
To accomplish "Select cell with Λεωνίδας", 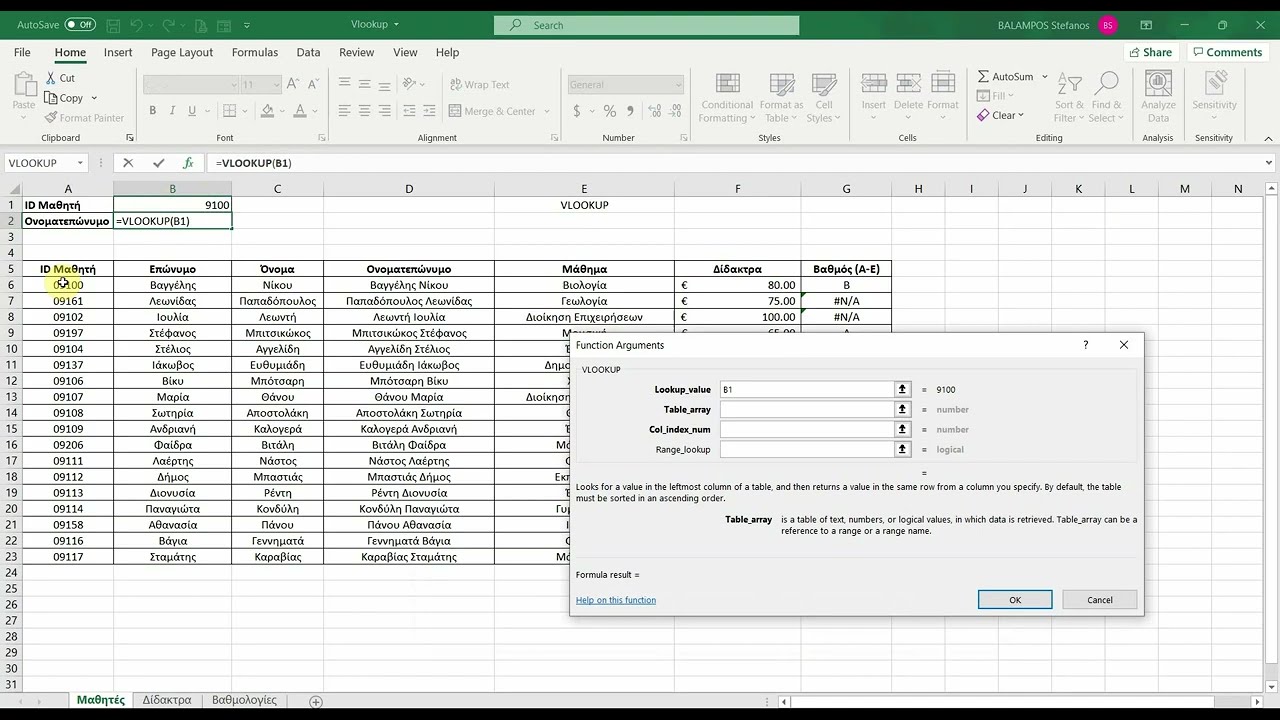I will pos(172,301).
